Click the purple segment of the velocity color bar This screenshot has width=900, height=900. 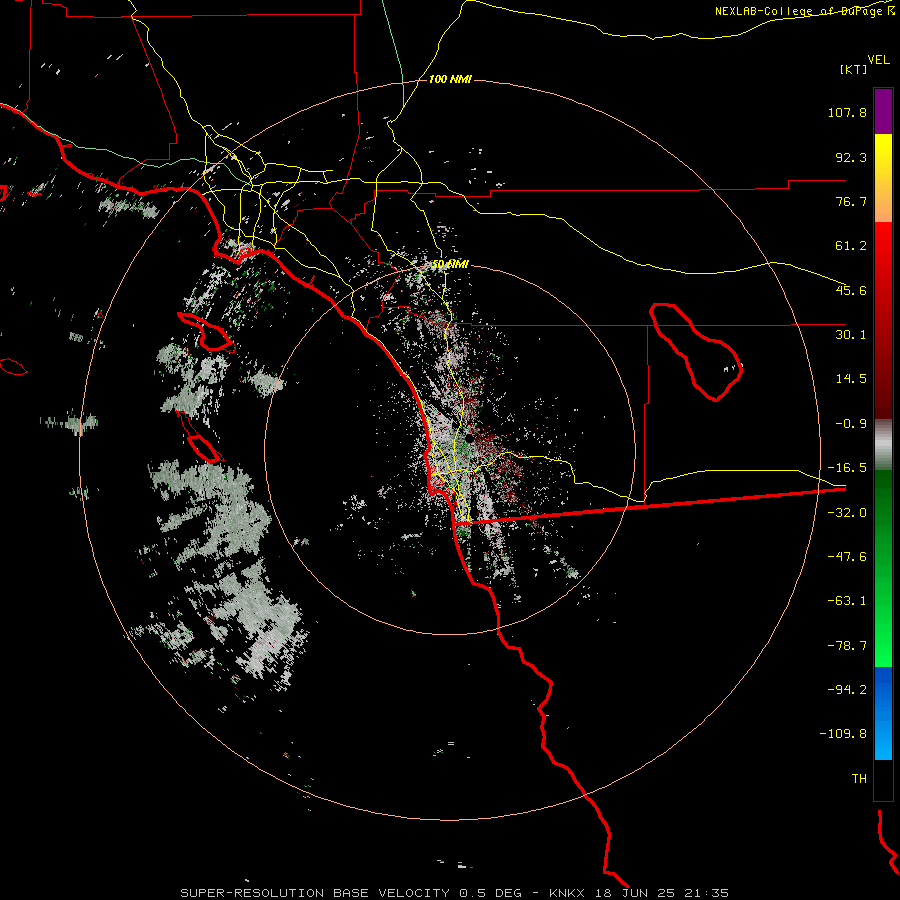(883, 111)
